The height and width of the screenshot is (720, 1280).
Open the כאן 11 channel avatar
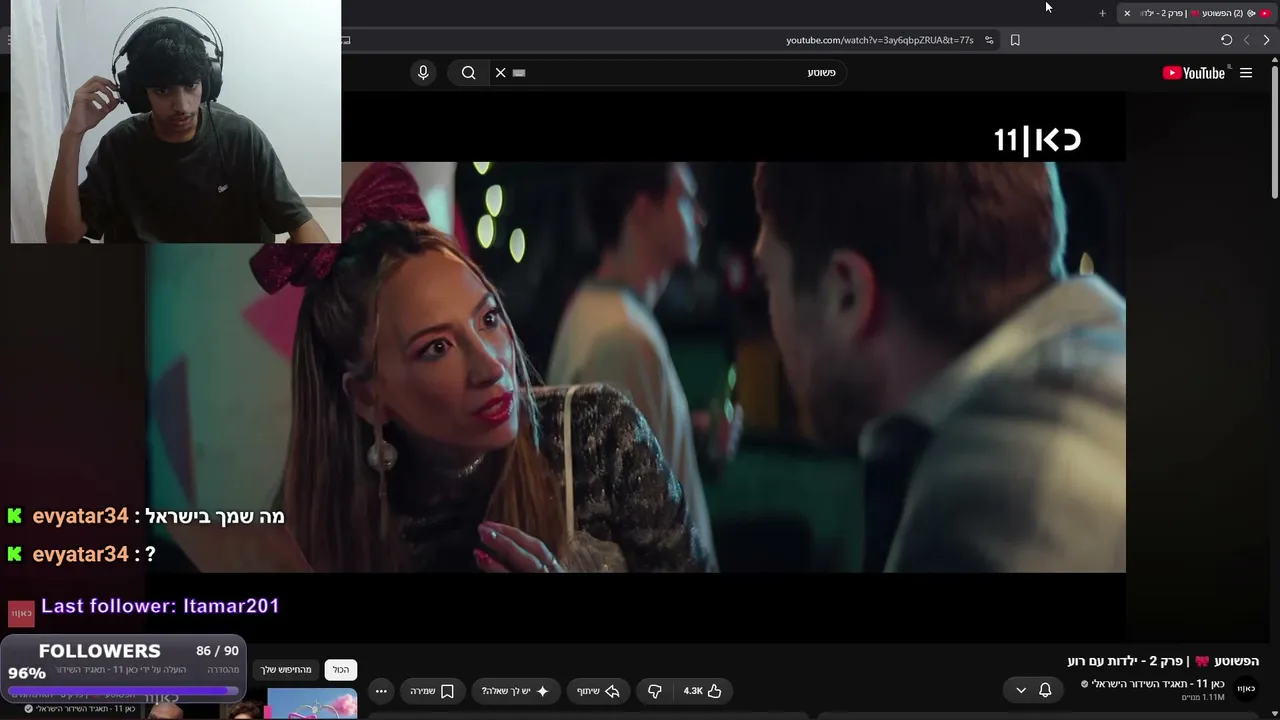tap(1246, 688)
